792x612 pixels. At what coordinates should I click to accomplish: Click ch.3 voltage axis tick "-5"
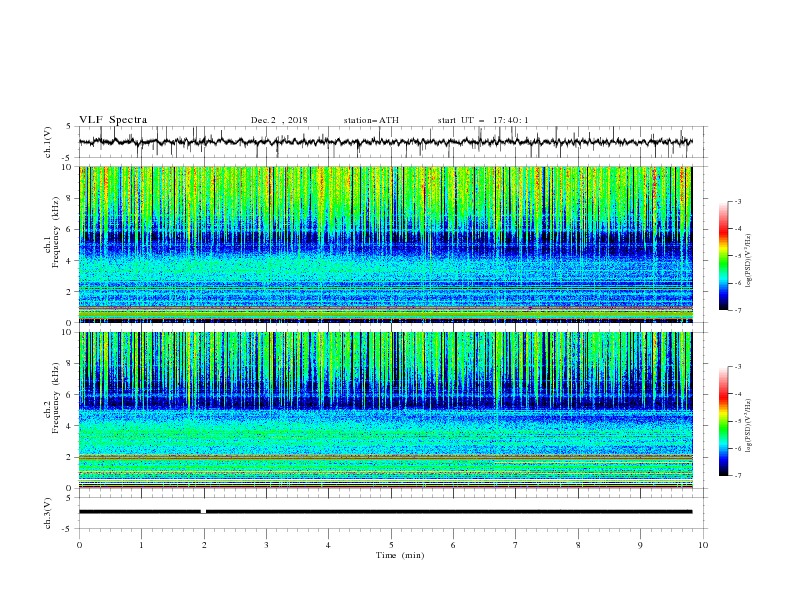68,529
